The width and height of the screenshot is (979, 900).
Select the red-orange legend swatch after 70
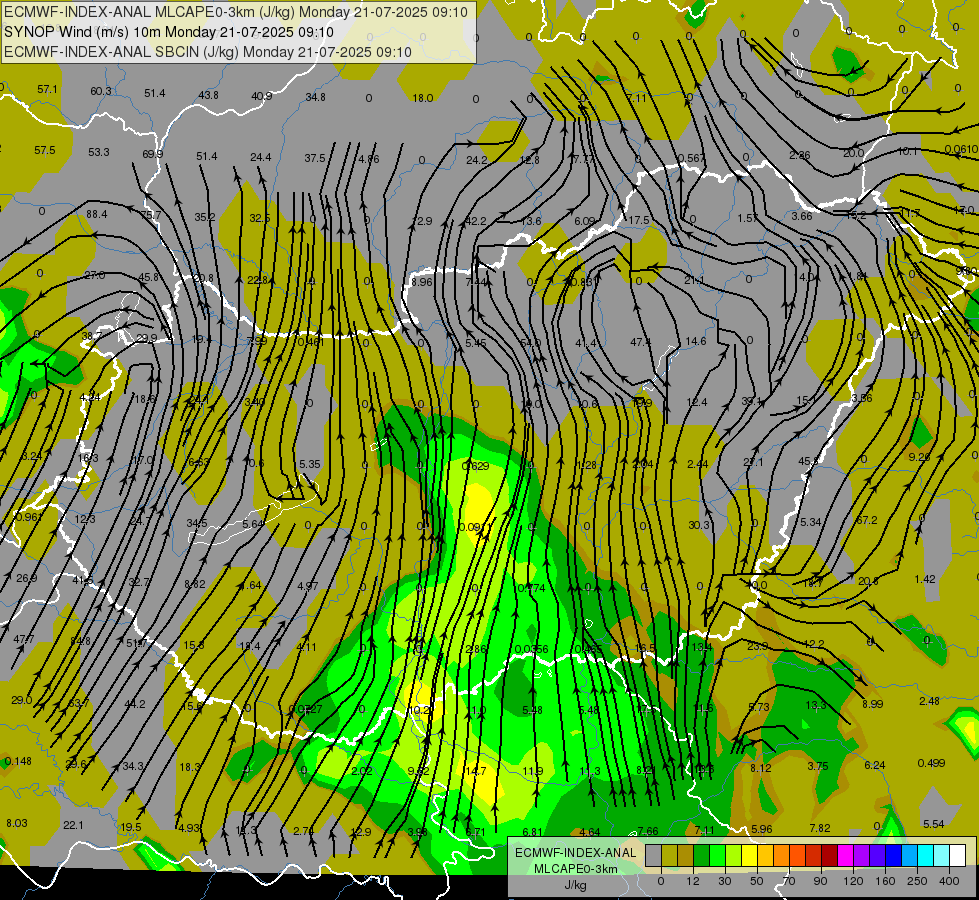click(798, 855)
